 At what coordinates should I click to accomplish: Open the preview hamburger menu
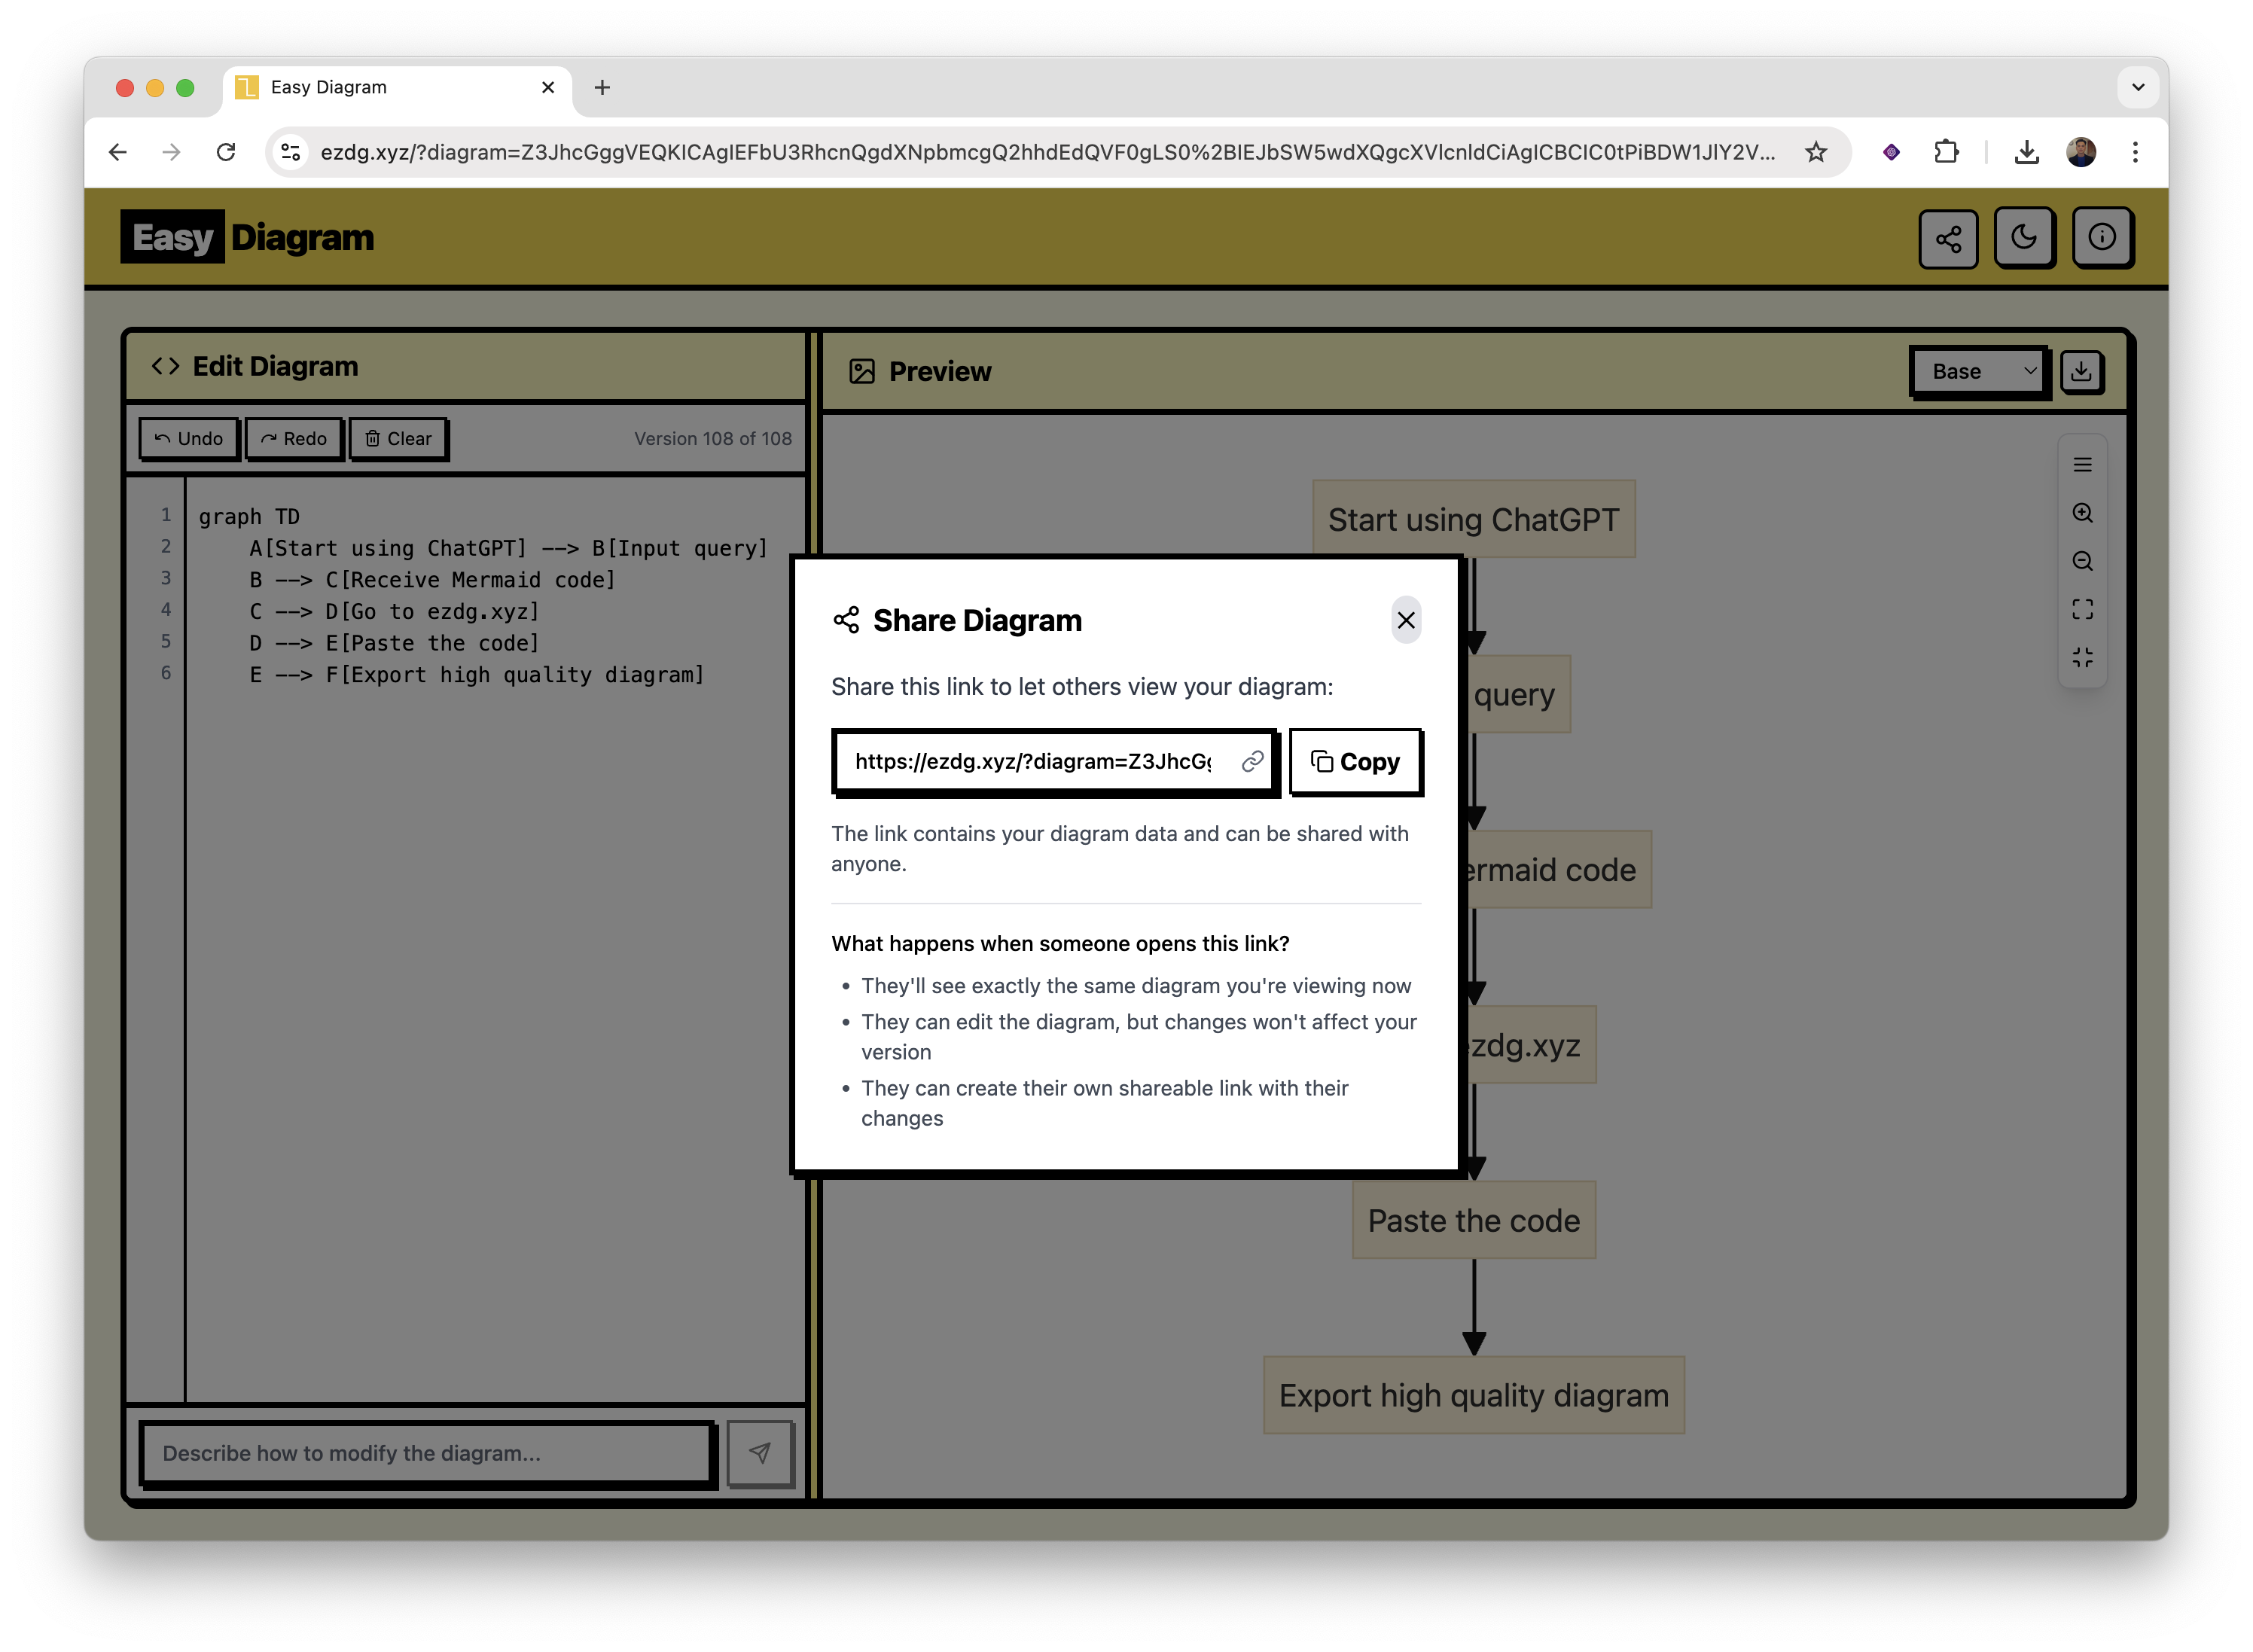2083,465
